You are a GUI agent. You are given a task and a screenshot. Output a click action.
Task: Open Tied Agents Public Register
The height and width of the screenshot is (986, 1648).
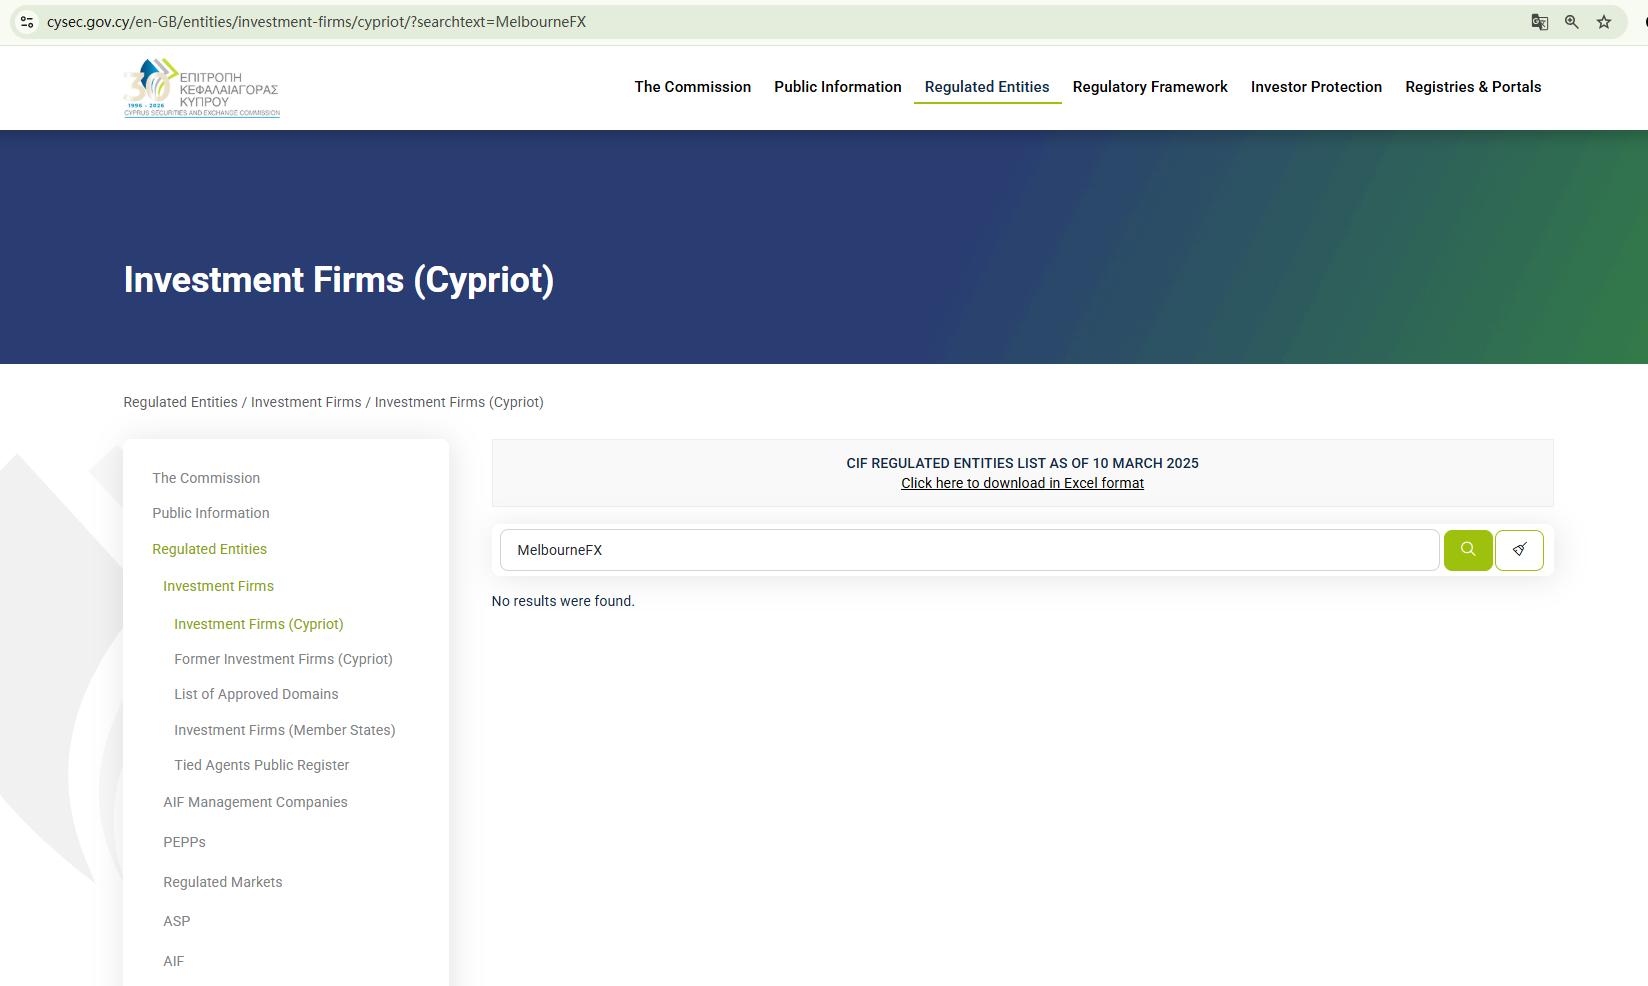pos(262,765)
